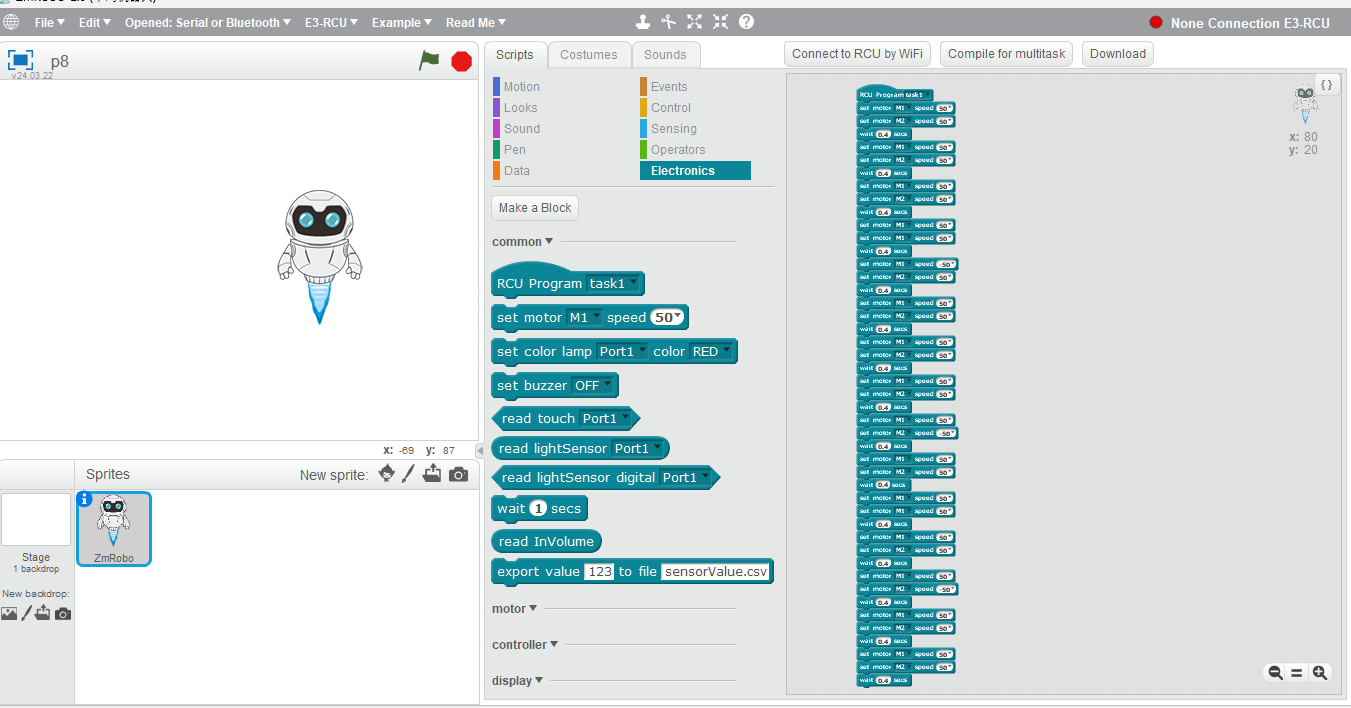The width and height of the screenshot is (1351, 708).
Task: Click the green flag to run
Action: point(429,61)
